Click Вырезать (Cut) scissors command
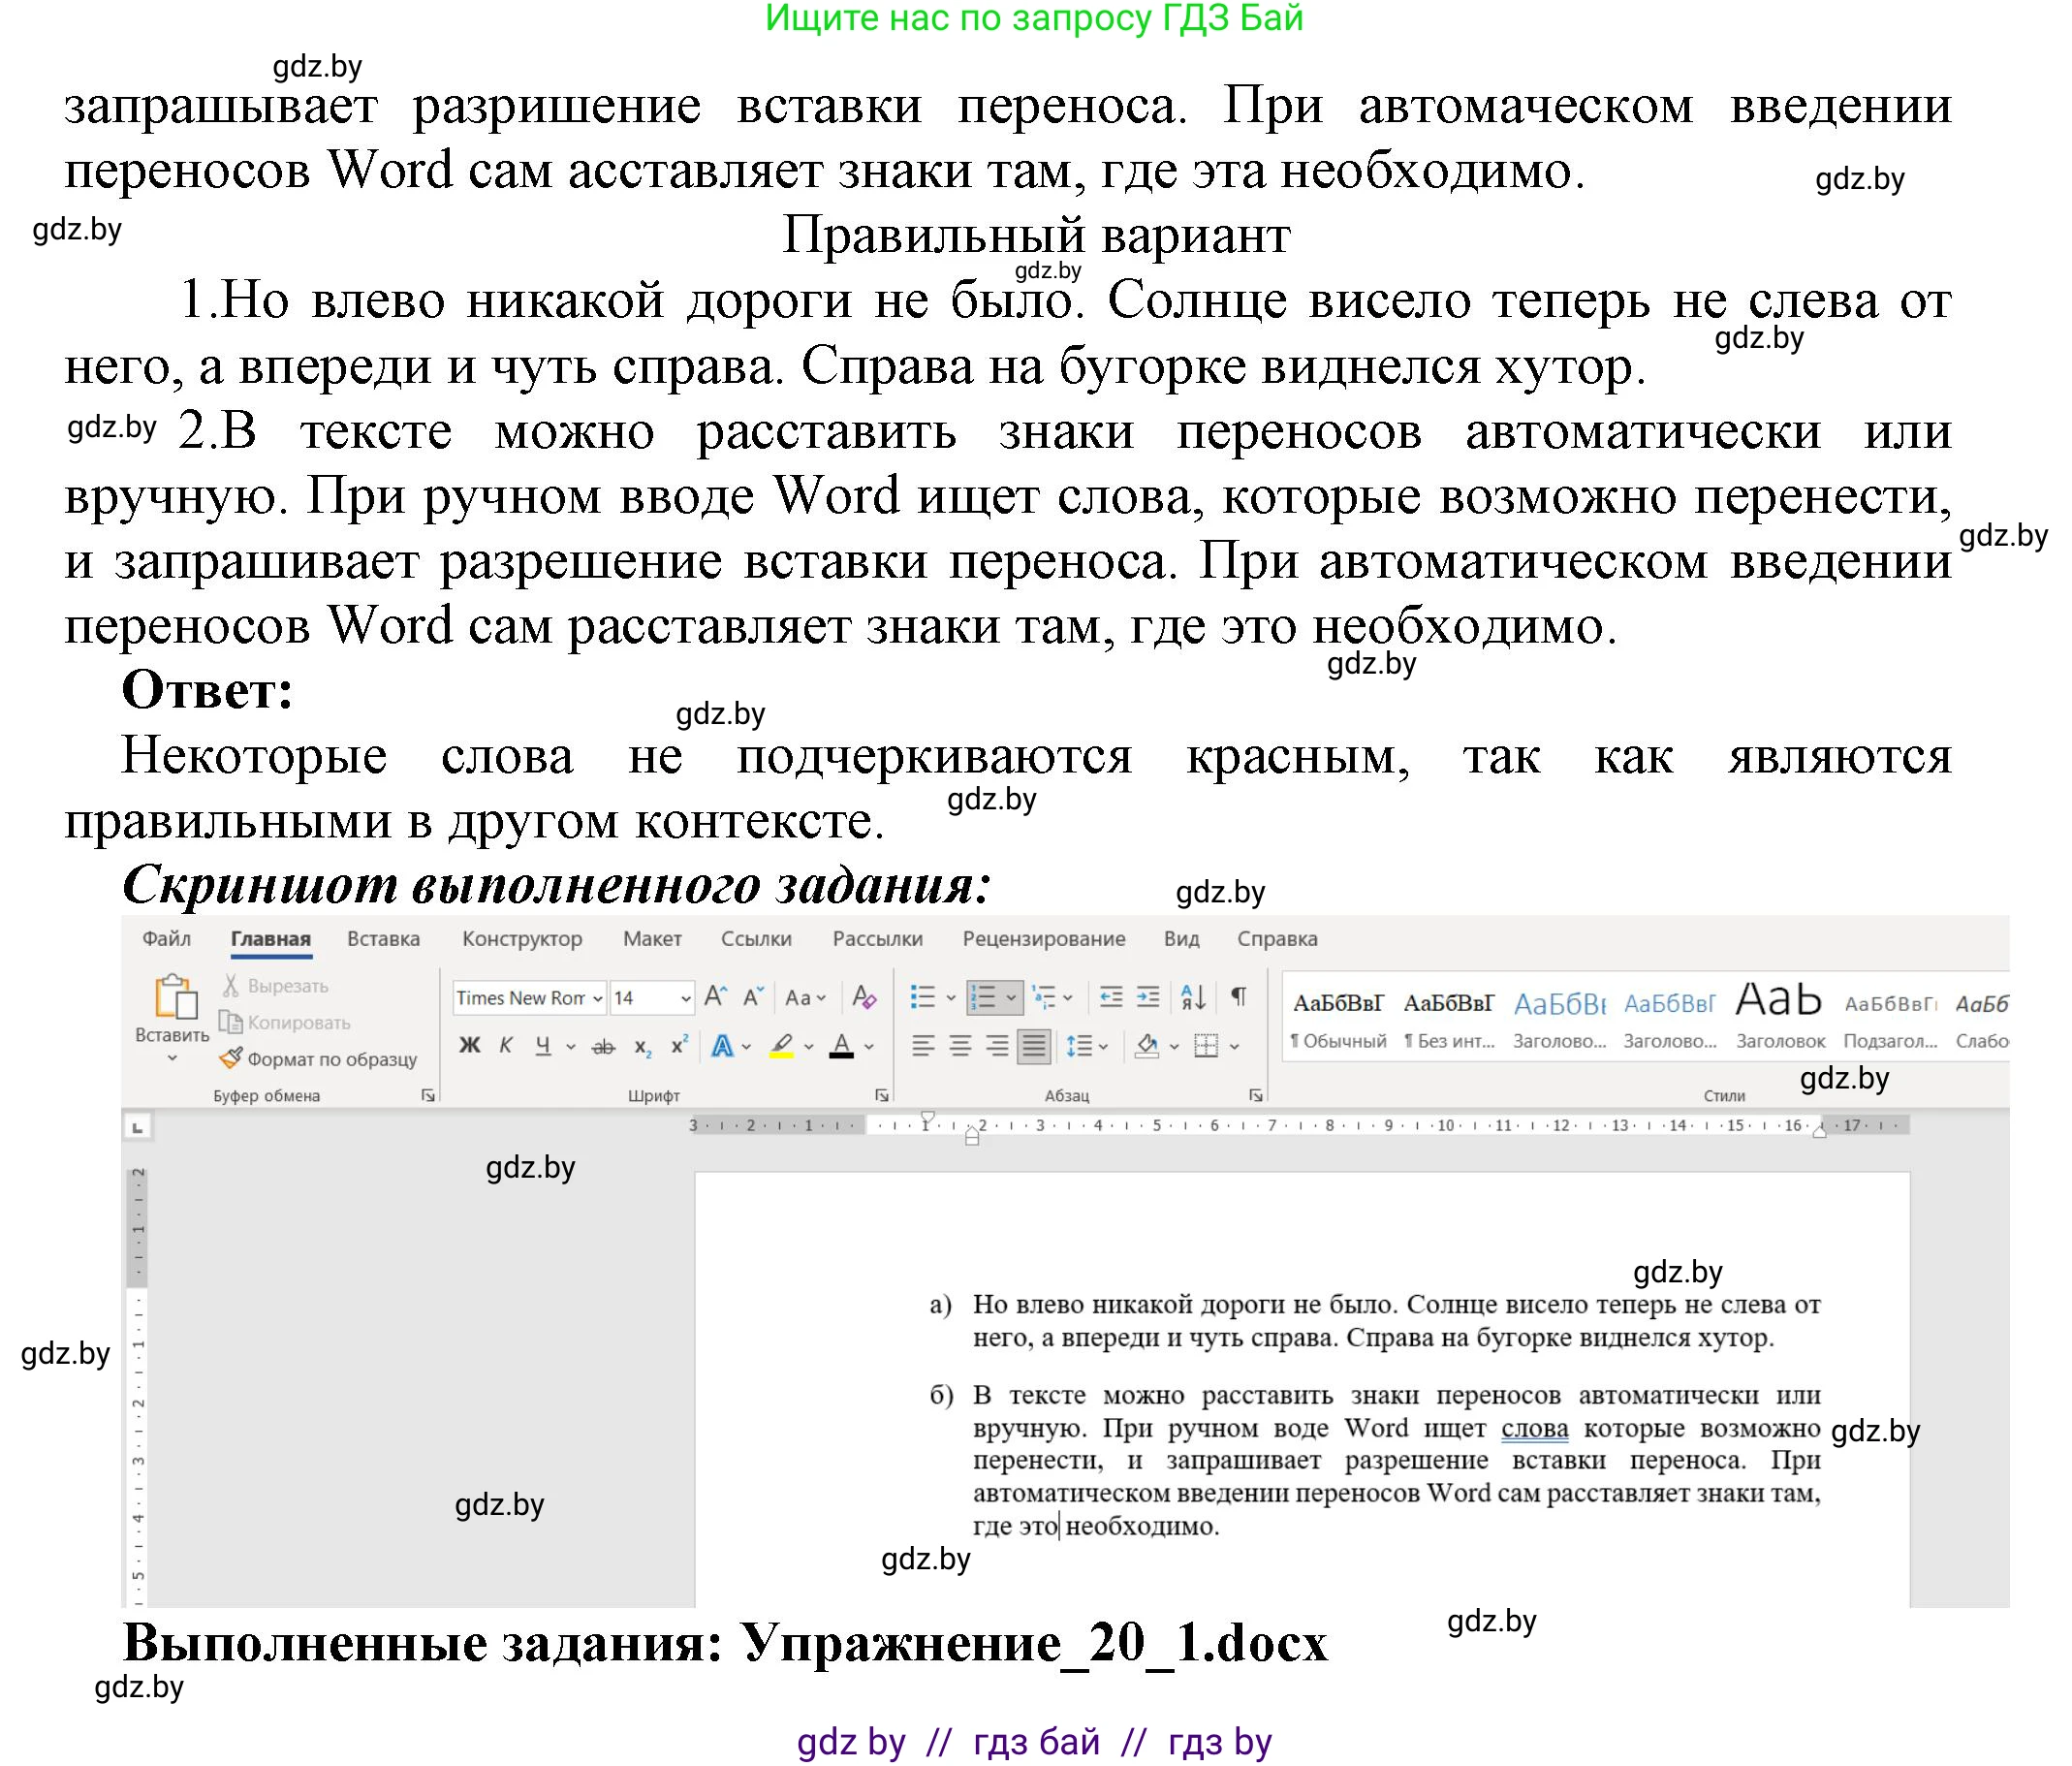This screenshot has height=1766, width=2072. pyautogui.click(x=275, y=986)
